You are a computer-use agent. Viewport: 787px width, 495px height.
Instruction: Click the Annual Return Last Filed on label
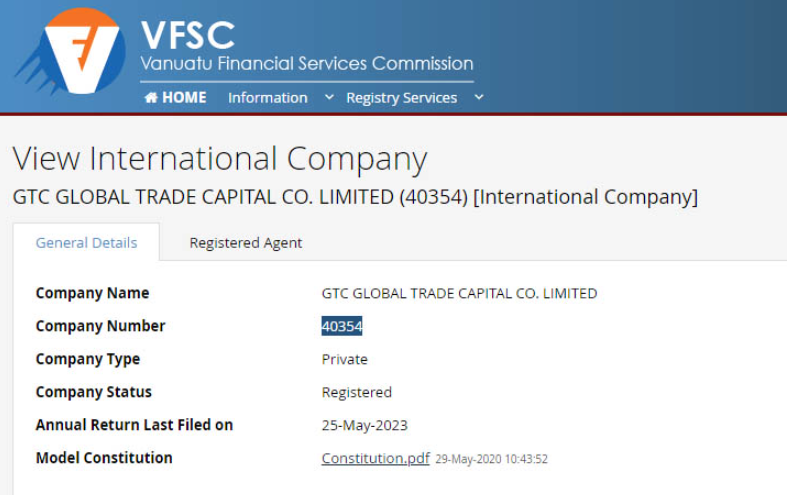[134, 425]
